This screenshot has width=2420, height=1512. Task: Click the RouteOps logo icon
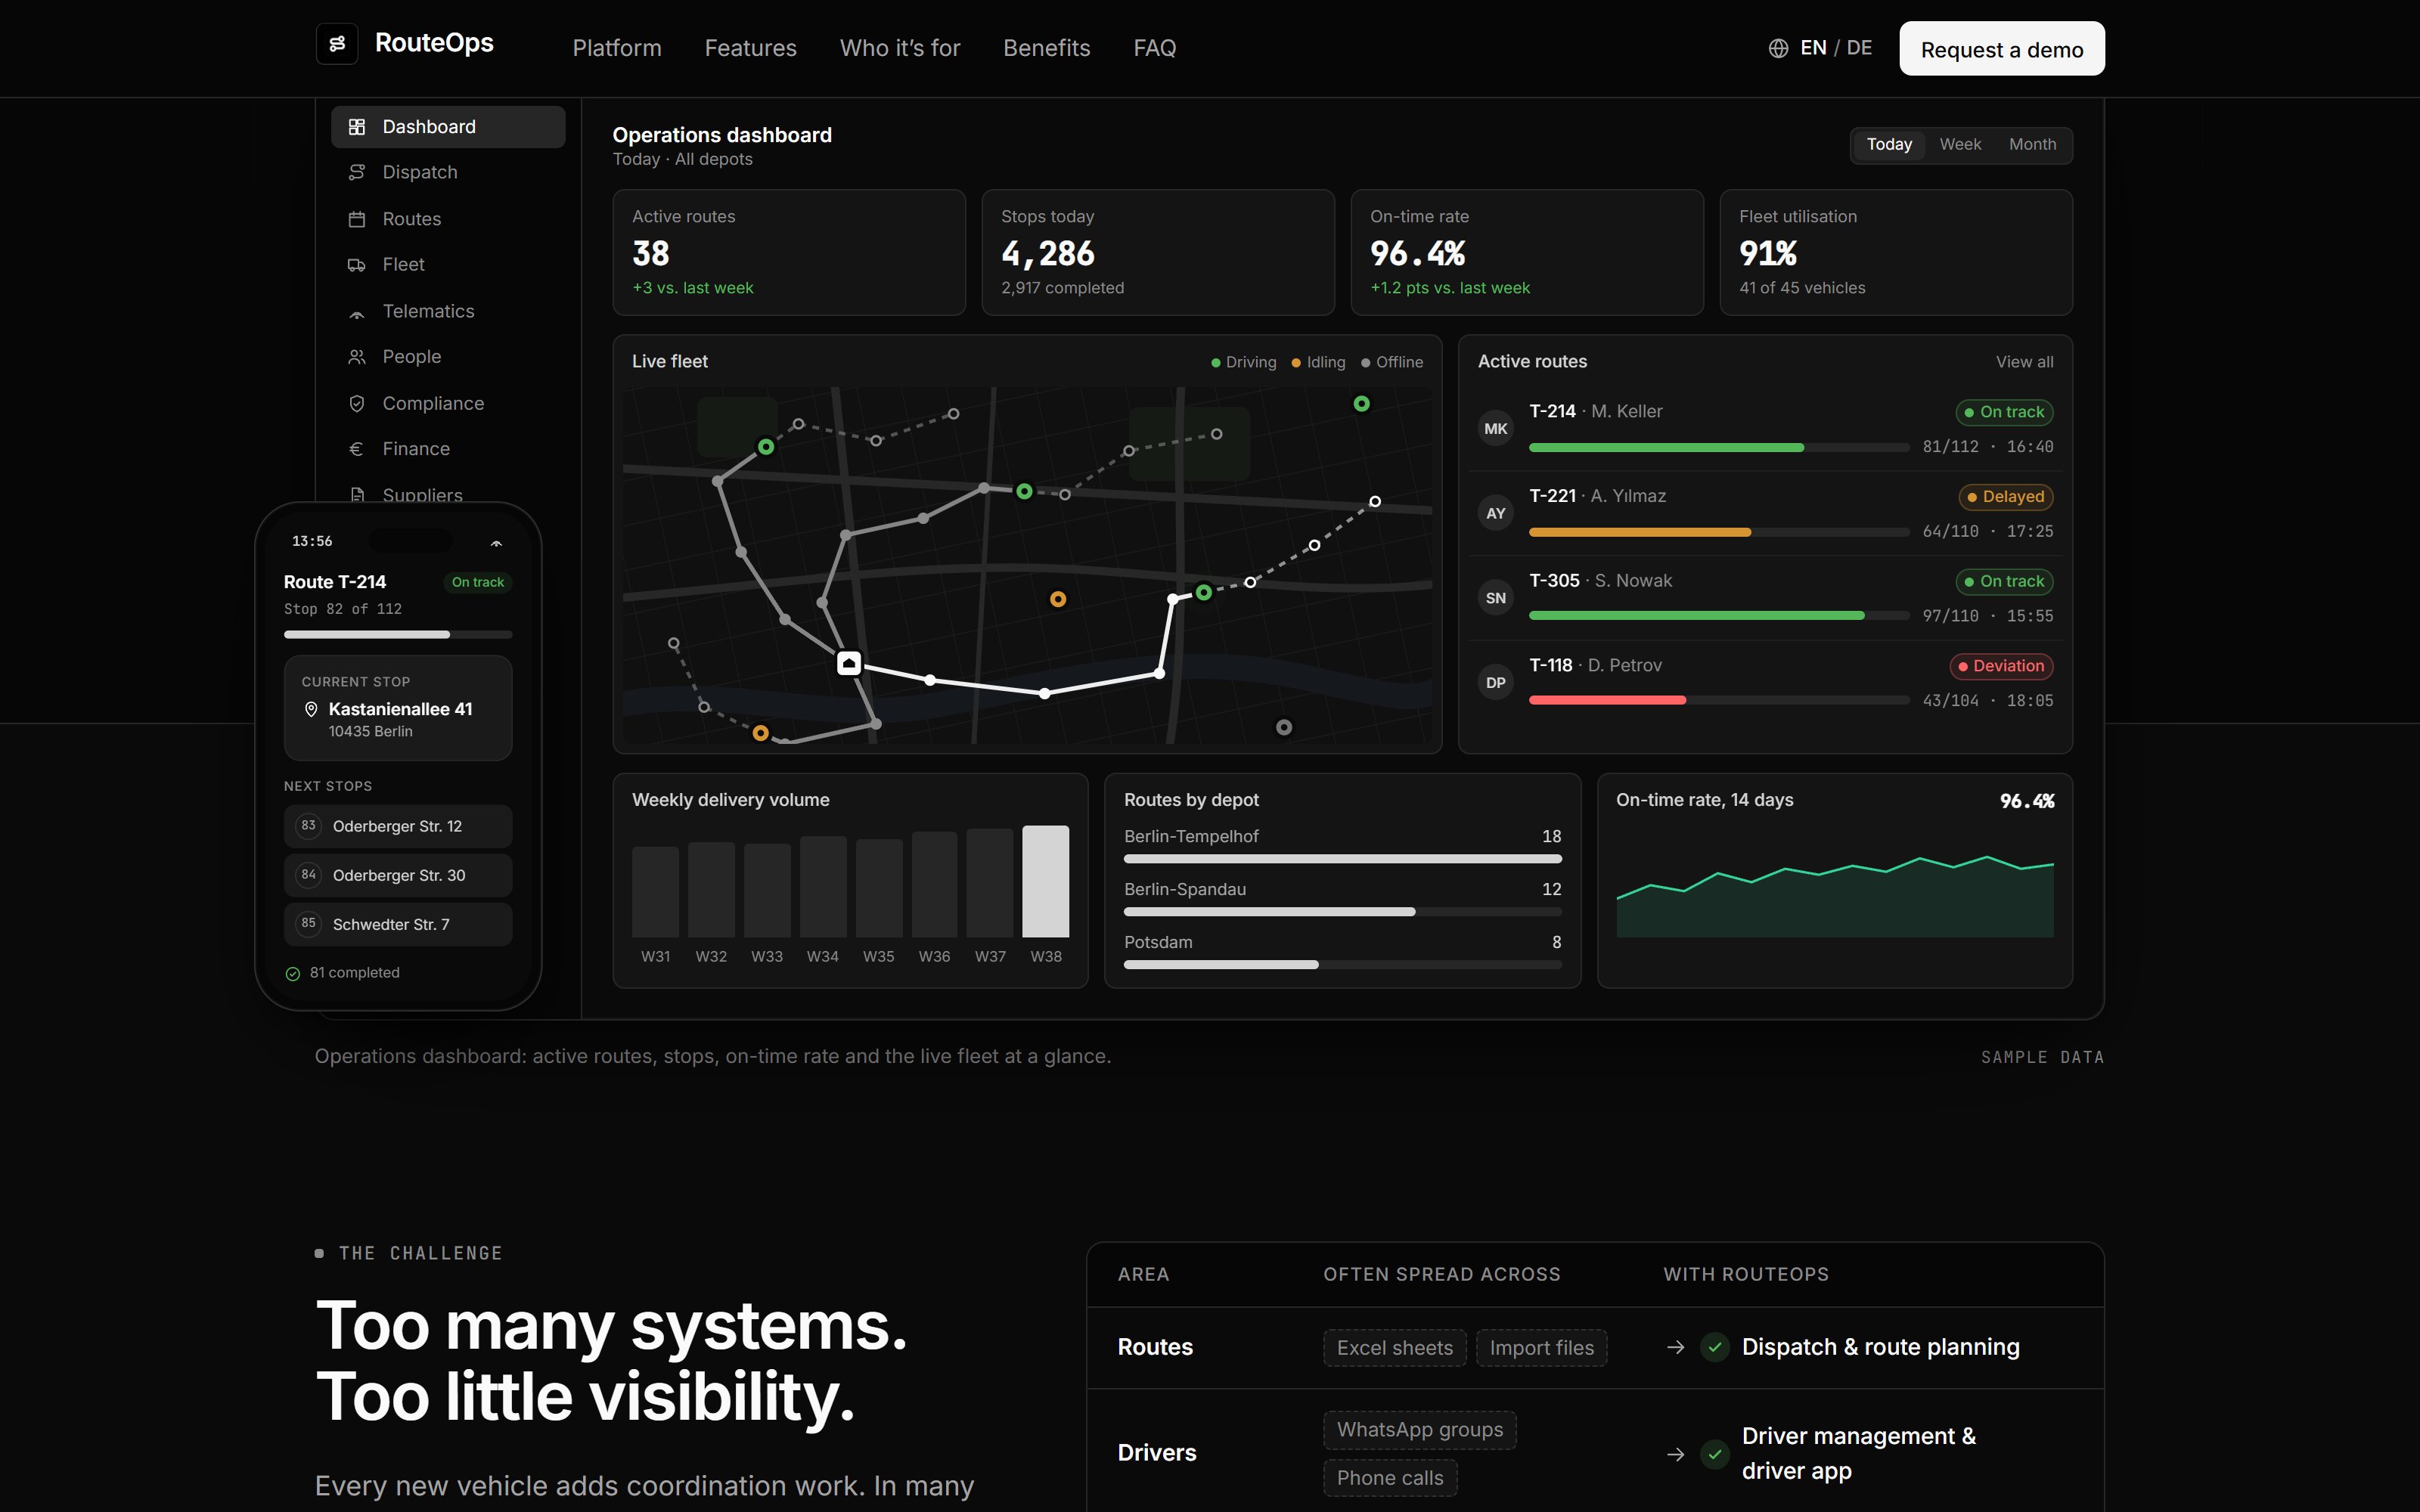point(337,44)
